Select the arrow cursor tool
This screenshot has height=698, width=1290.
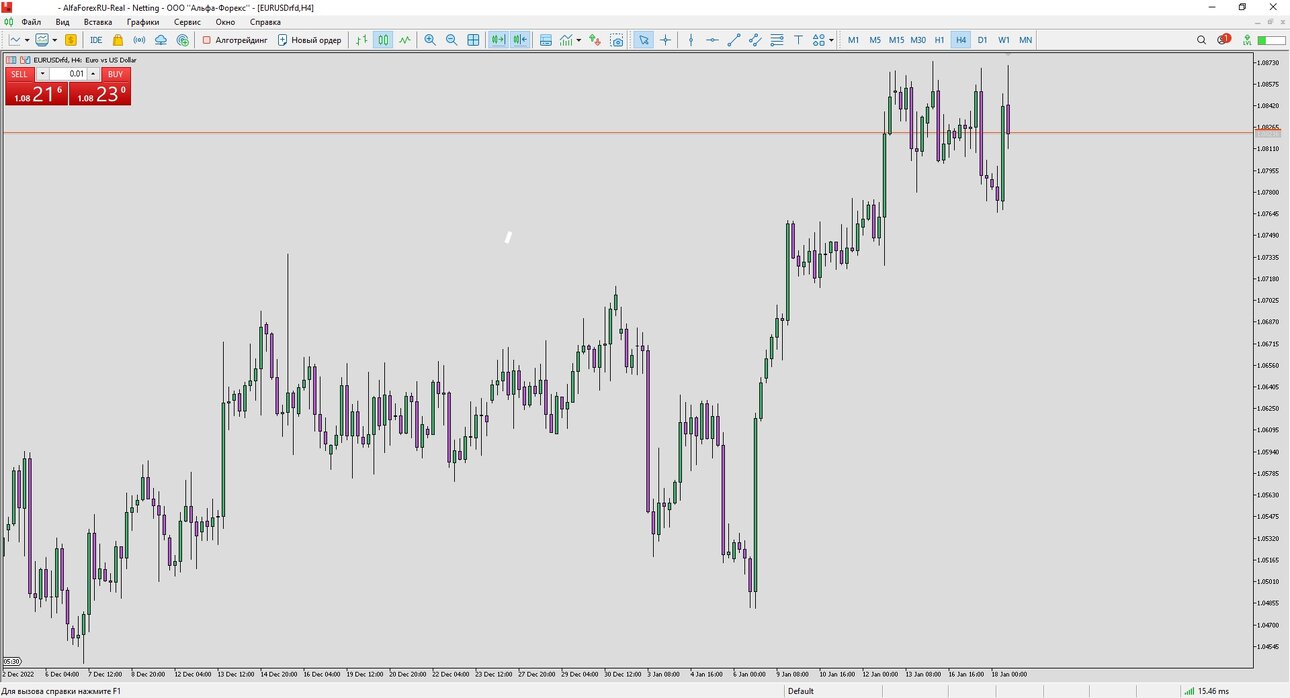point(644,40)
